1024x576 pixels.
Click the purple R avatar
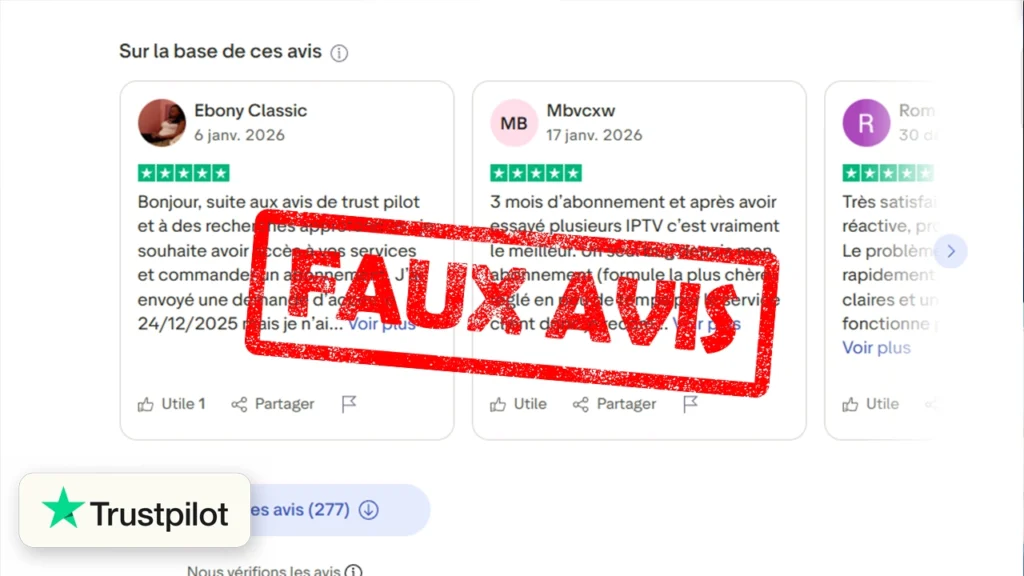(866, 123)
